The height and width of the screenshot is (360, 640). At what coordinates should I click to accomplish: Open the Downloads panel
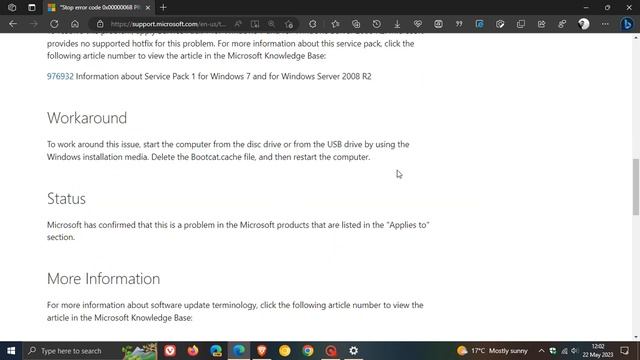pos(397,24)
